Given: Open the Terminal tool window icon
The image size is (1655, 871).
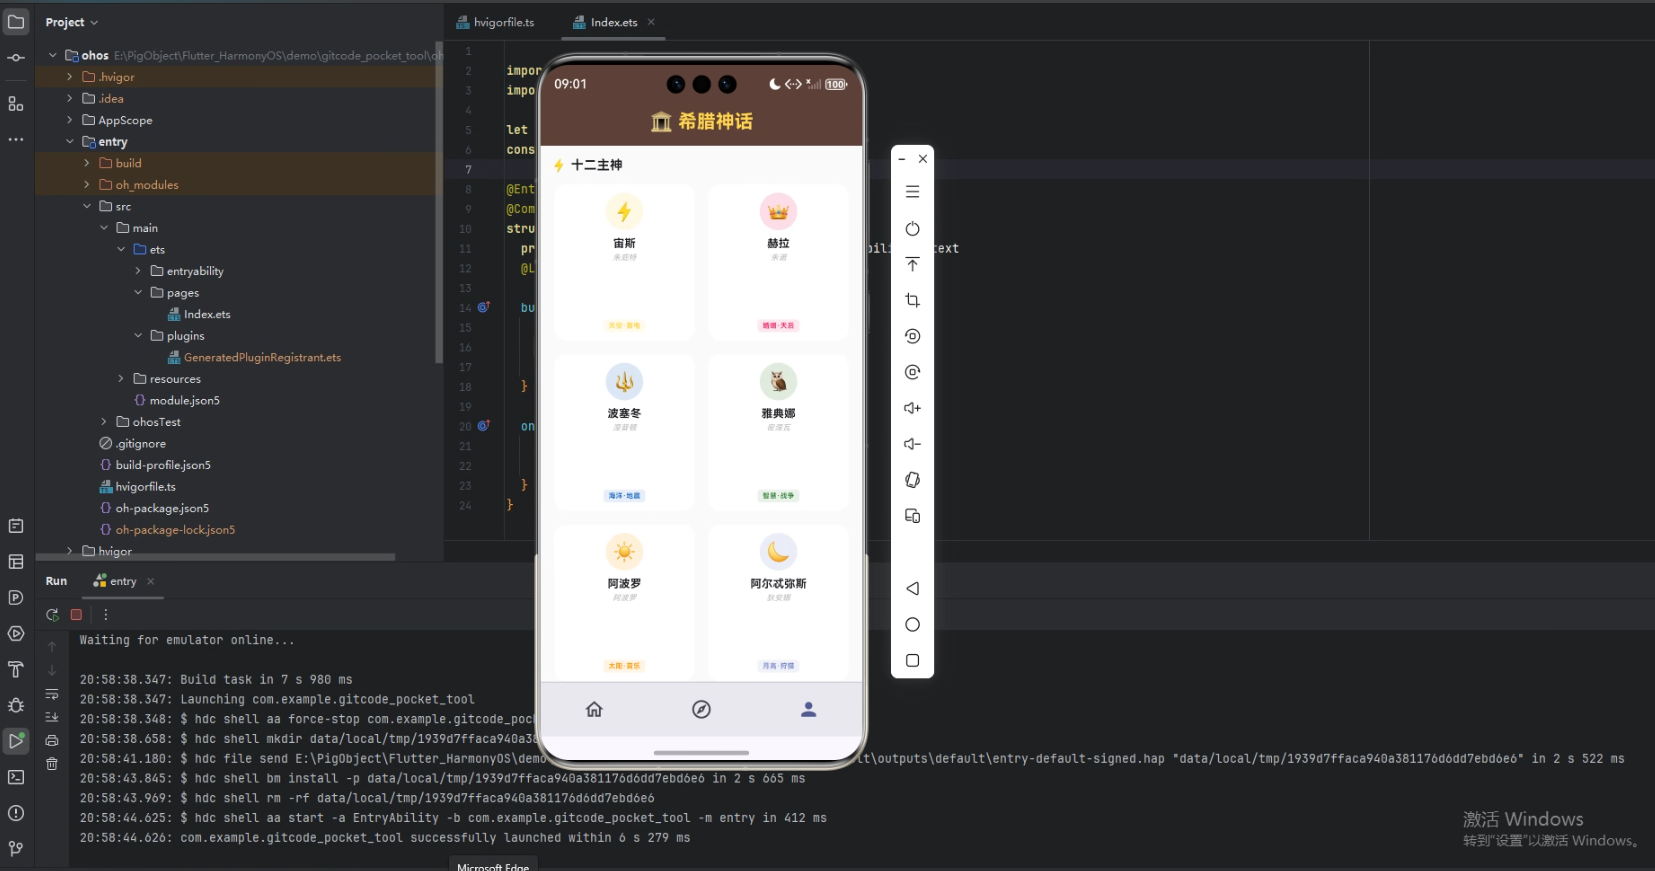Looking at the screenshot, I should click(16, 777).
